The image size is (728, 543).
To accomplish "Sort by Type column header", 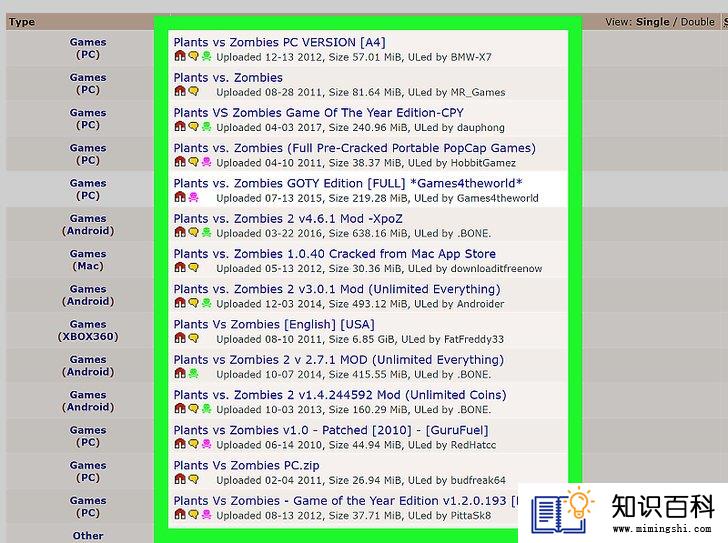I will (22, 22).
